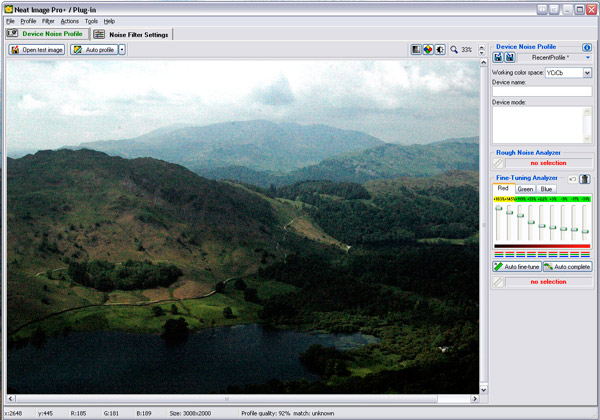Viewport: 600px width, 420px height.
Task: Open the Help menu
Action: (109, 21)
